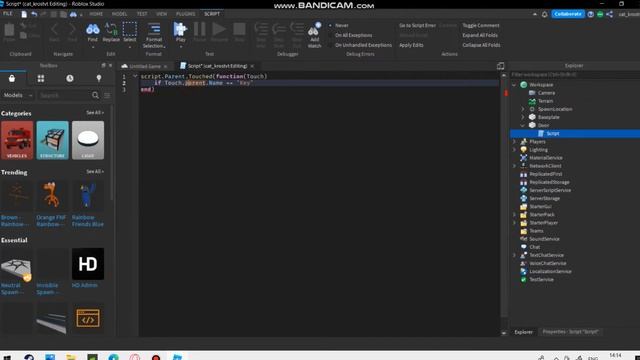Select the Structure category thumbnail

tap(52, 140)
